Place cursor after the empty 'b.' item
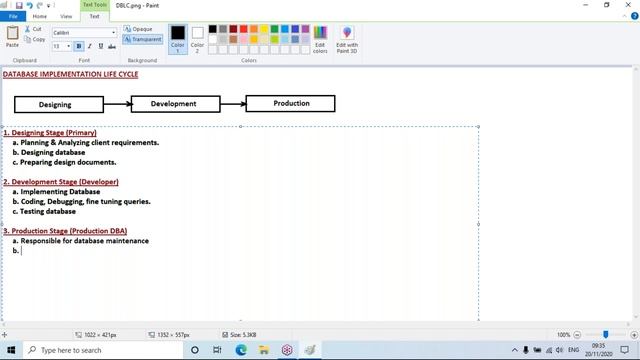The height and width of the screenshot is (360, 640). point(22,251)
